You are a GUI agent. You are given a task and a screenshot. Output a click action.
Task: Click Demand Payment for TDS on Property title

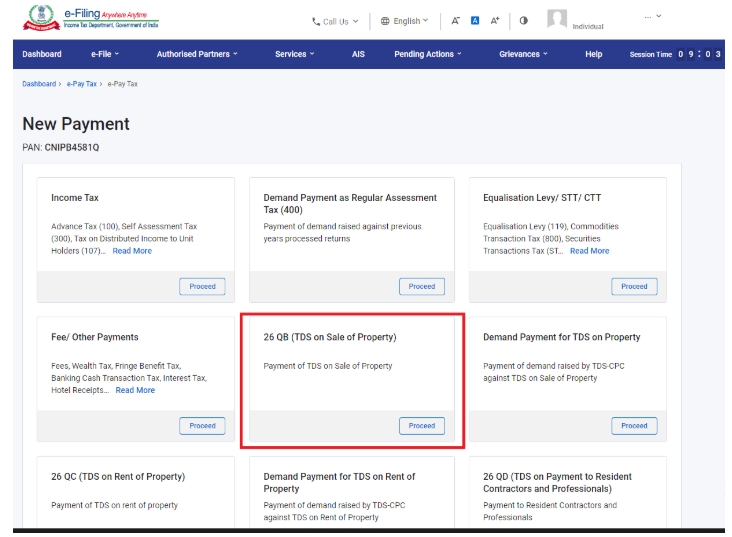[x=562, y=337]
